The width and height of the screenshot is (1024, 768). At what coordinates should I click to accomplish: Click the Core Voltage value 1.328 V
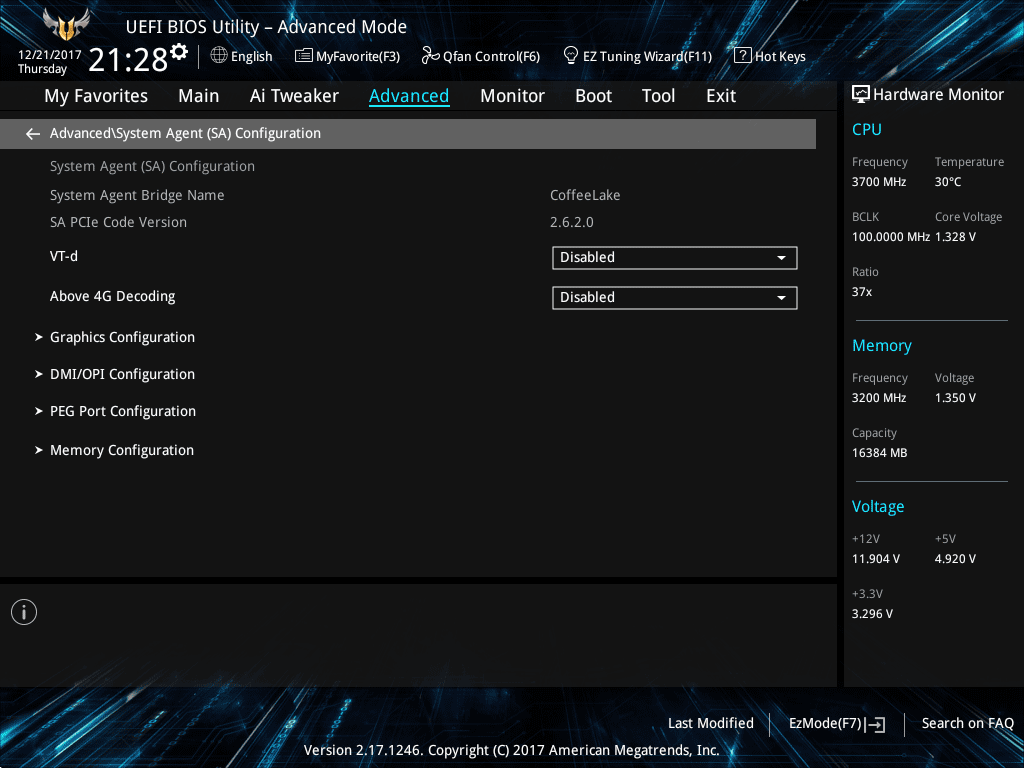click(955, 236)
